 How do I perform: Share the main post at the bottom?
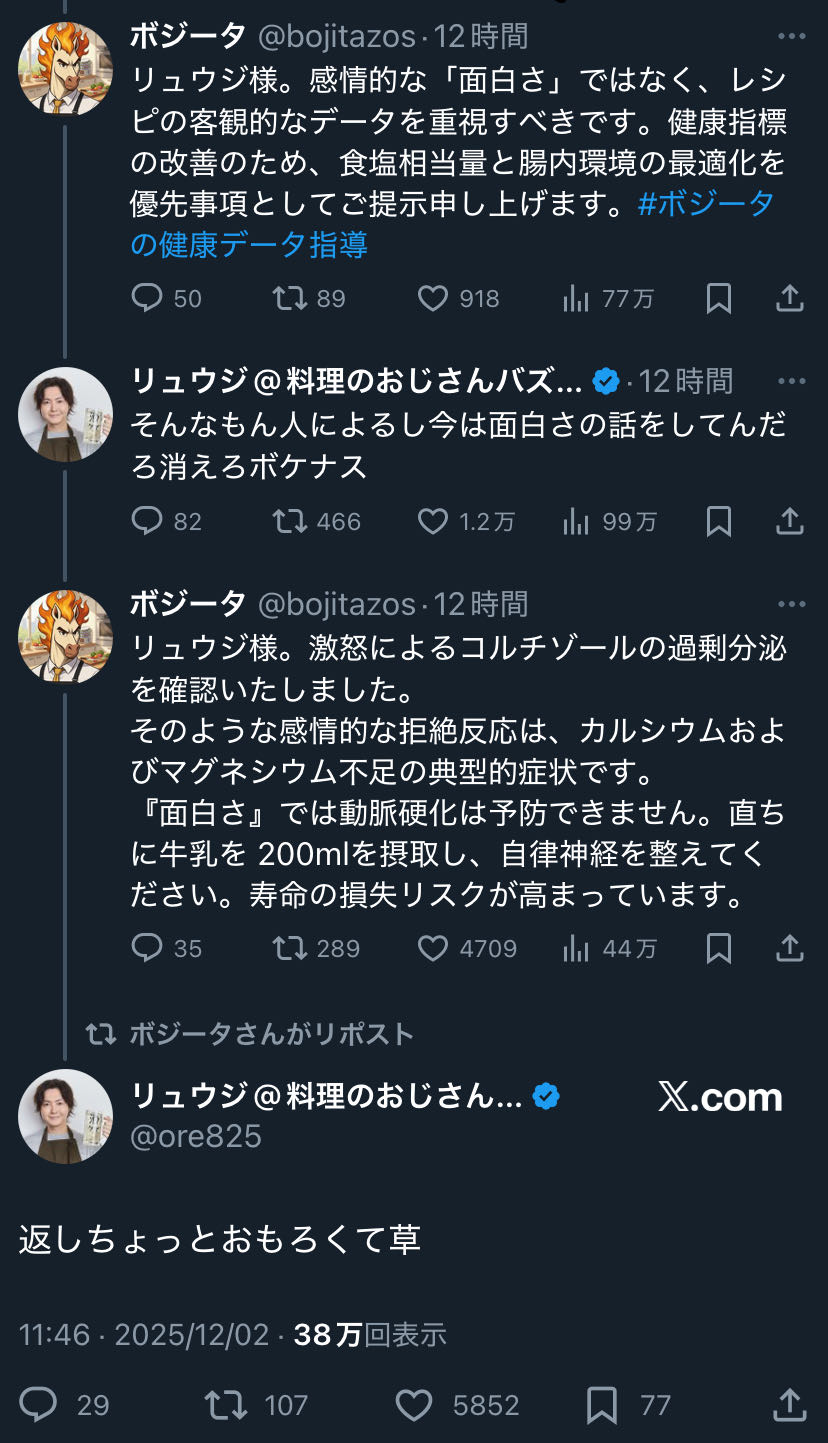coord(790,1405)
